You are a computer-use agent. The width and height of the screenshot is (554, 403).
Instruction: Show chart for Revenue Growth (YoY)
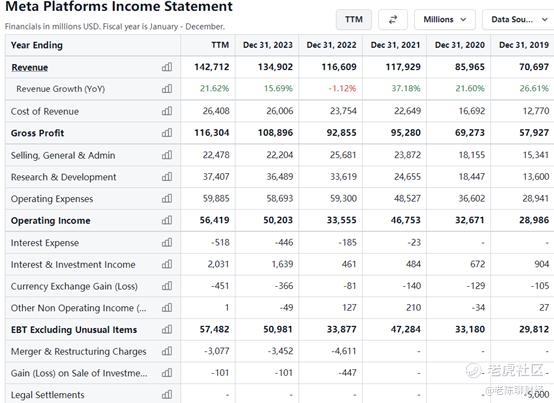[x=167, y=89]
